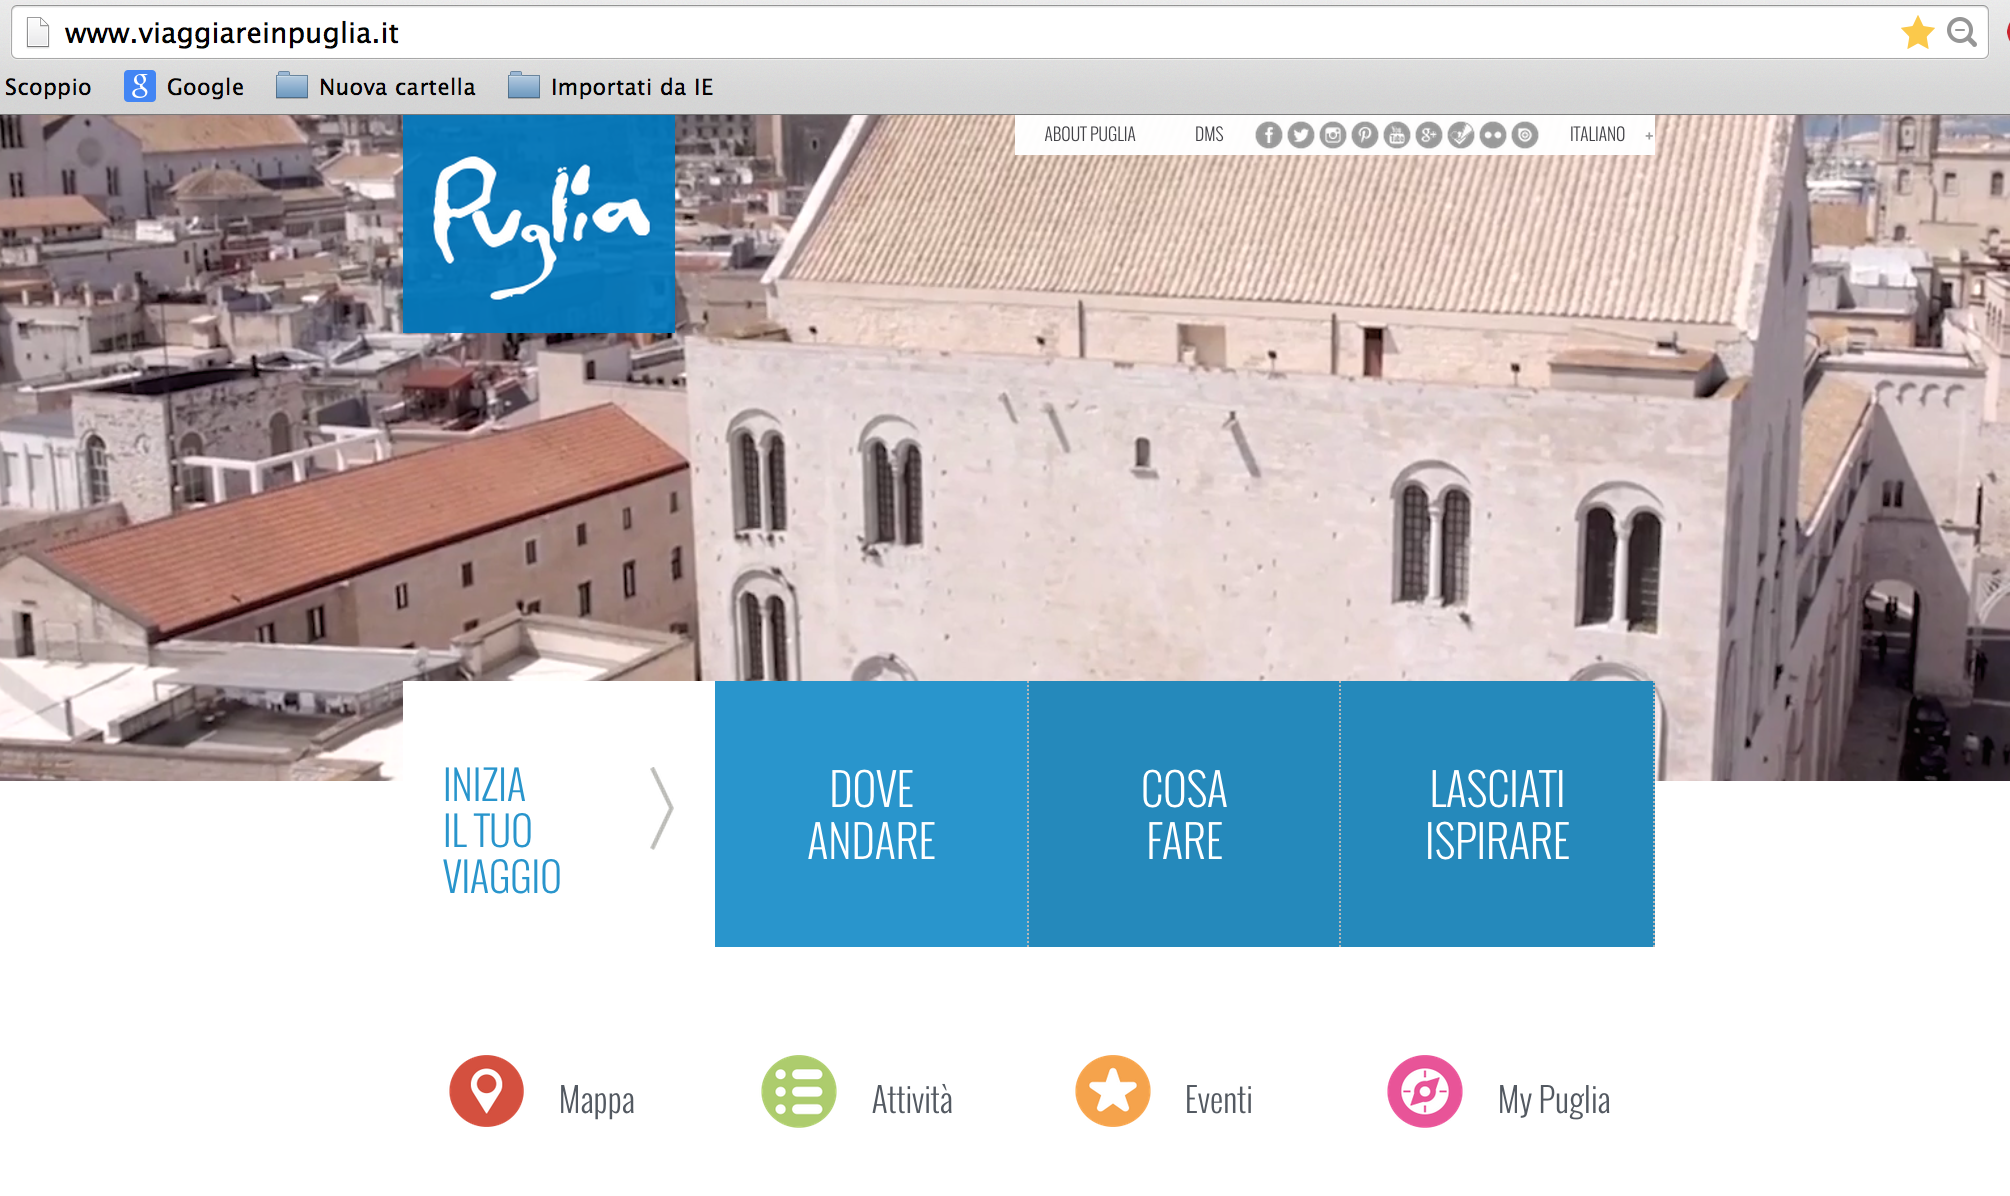This screenshot has height=1196, width=2010.
Task: Click the red Mappa pin icon
Action: pos(486,1091)
